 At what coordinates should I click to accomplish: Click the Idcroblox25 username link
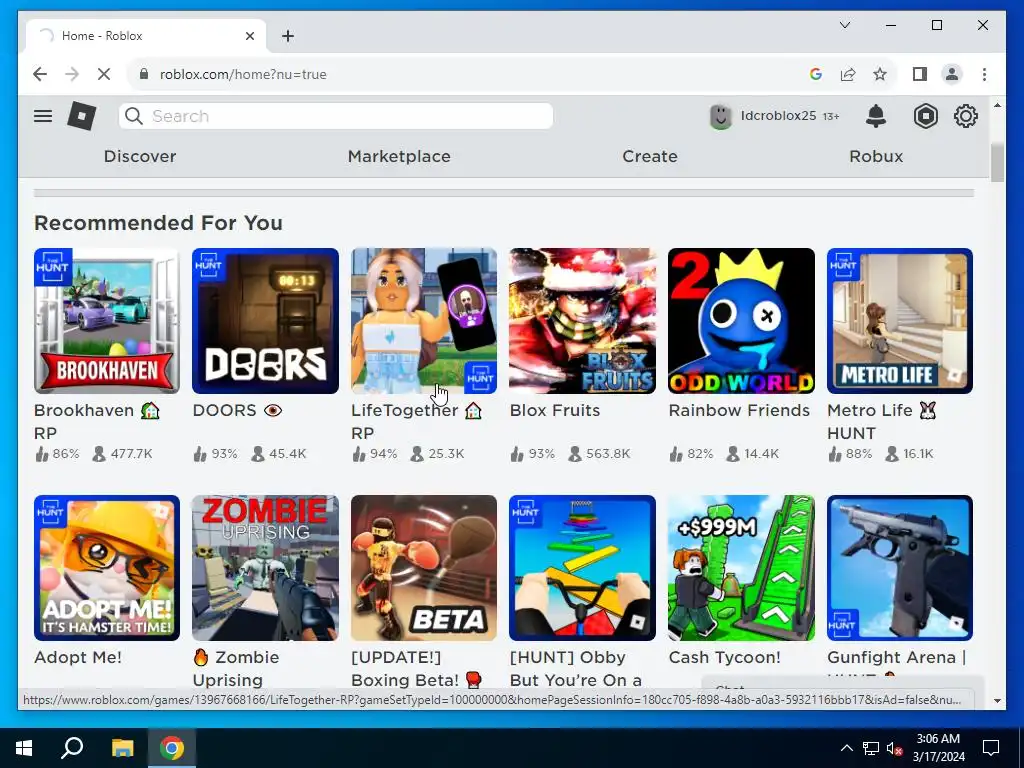tap(778, 116)
